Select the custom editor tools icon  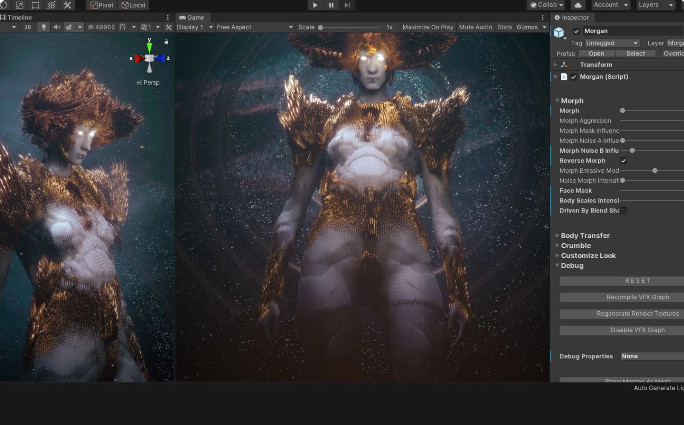(67, 5)
